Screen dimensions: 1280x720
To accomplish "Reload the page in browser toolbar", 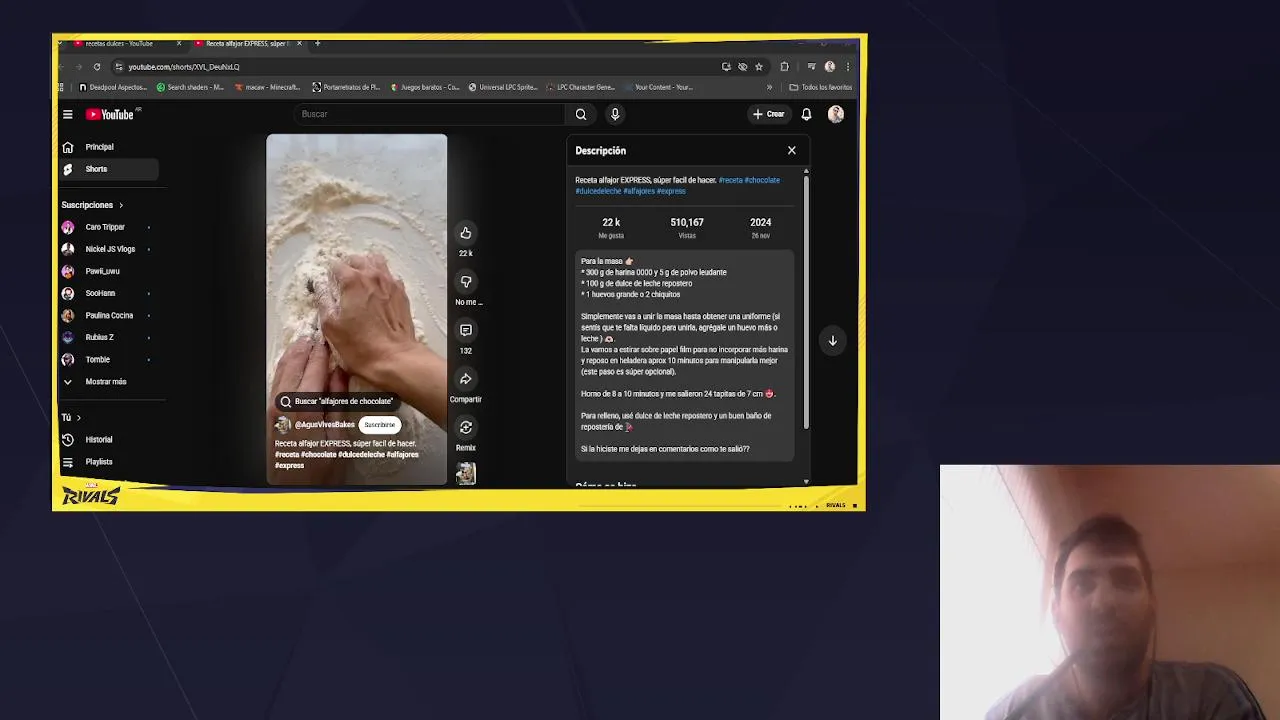I will click(97, 67).
